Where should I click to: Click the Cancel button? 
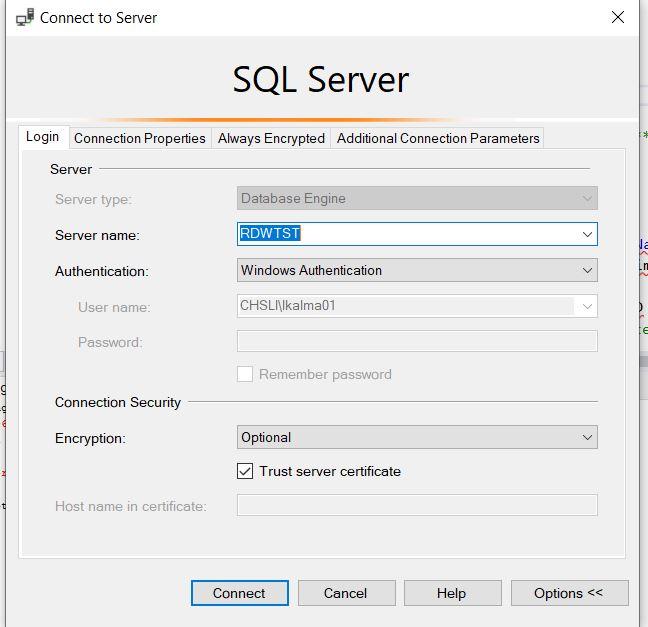[345, 593]
